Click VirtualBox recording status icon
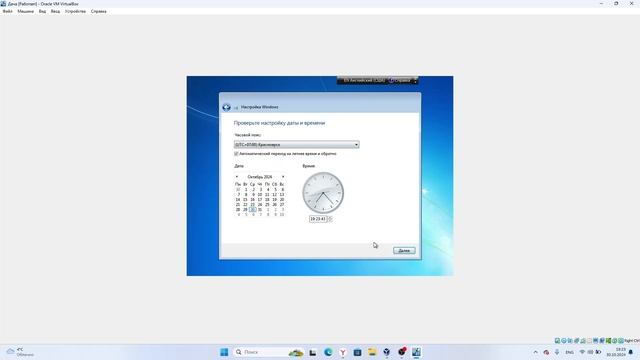The height and width of the screenshot is (360, 640). click(x=602, y=340)
